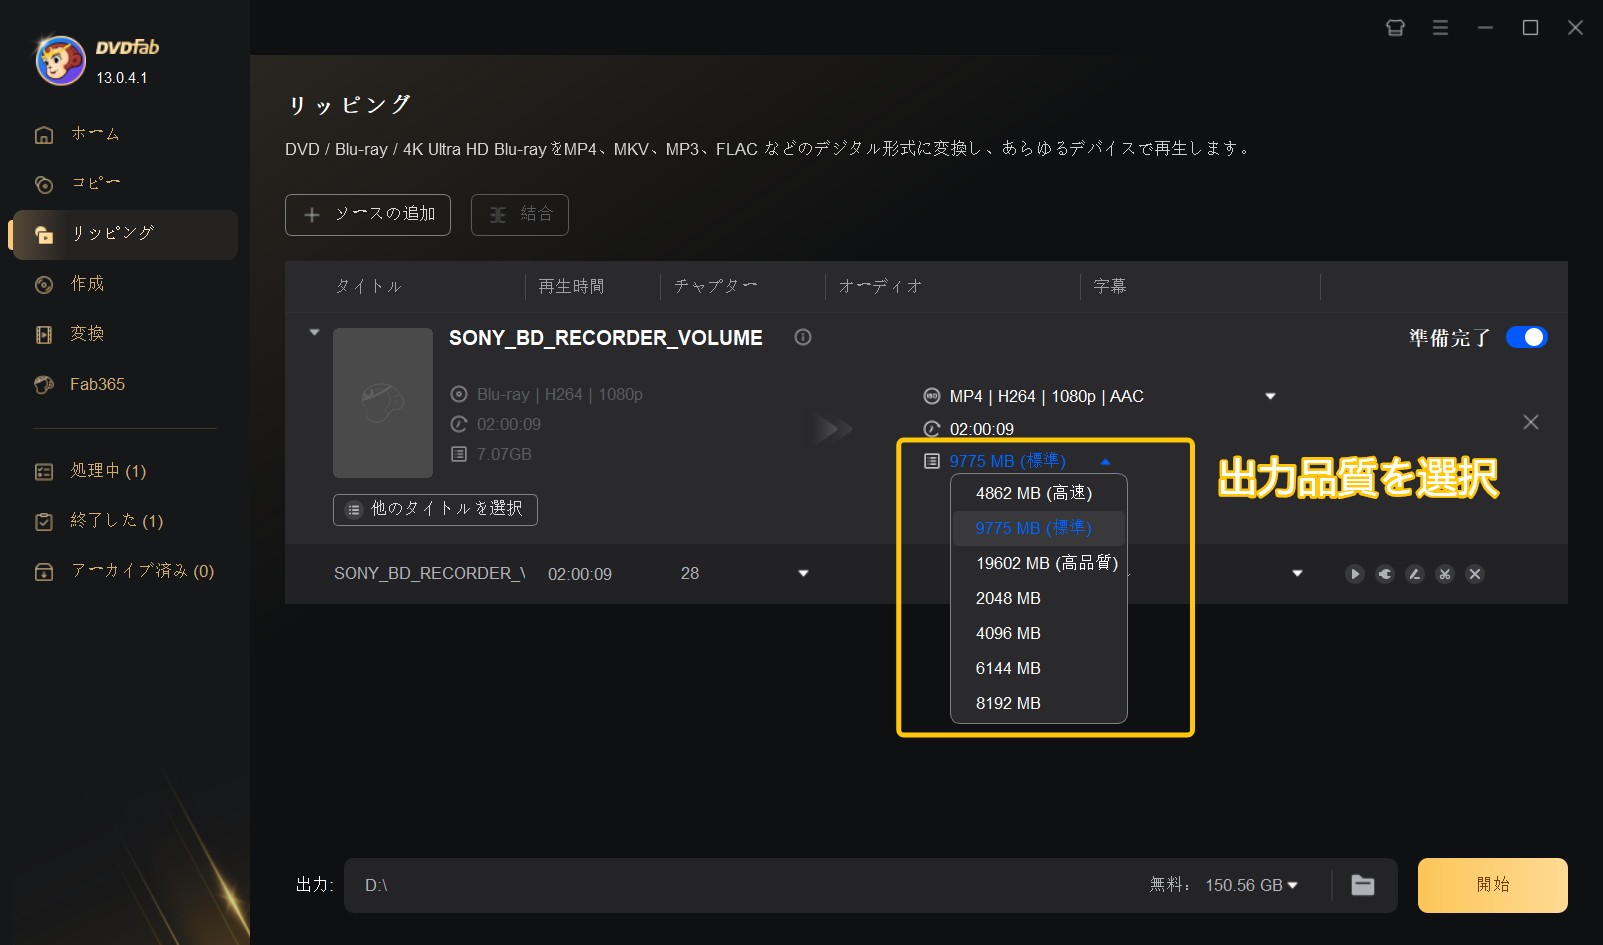Click the 結合 merge button
This screenshot has width=1603, height=945.
click(x=520, y=215)
